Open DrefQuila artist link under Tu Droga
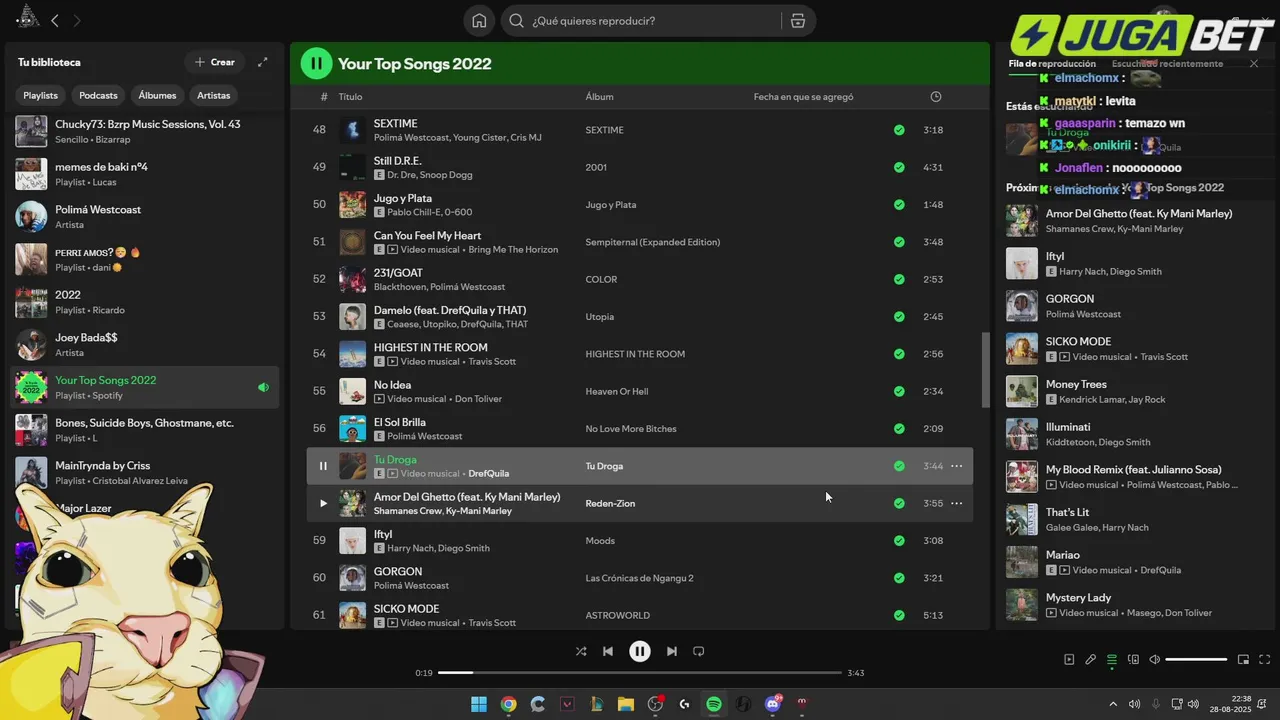The image size is (1280, 720). pyautogui.click(x=489, y=474)
